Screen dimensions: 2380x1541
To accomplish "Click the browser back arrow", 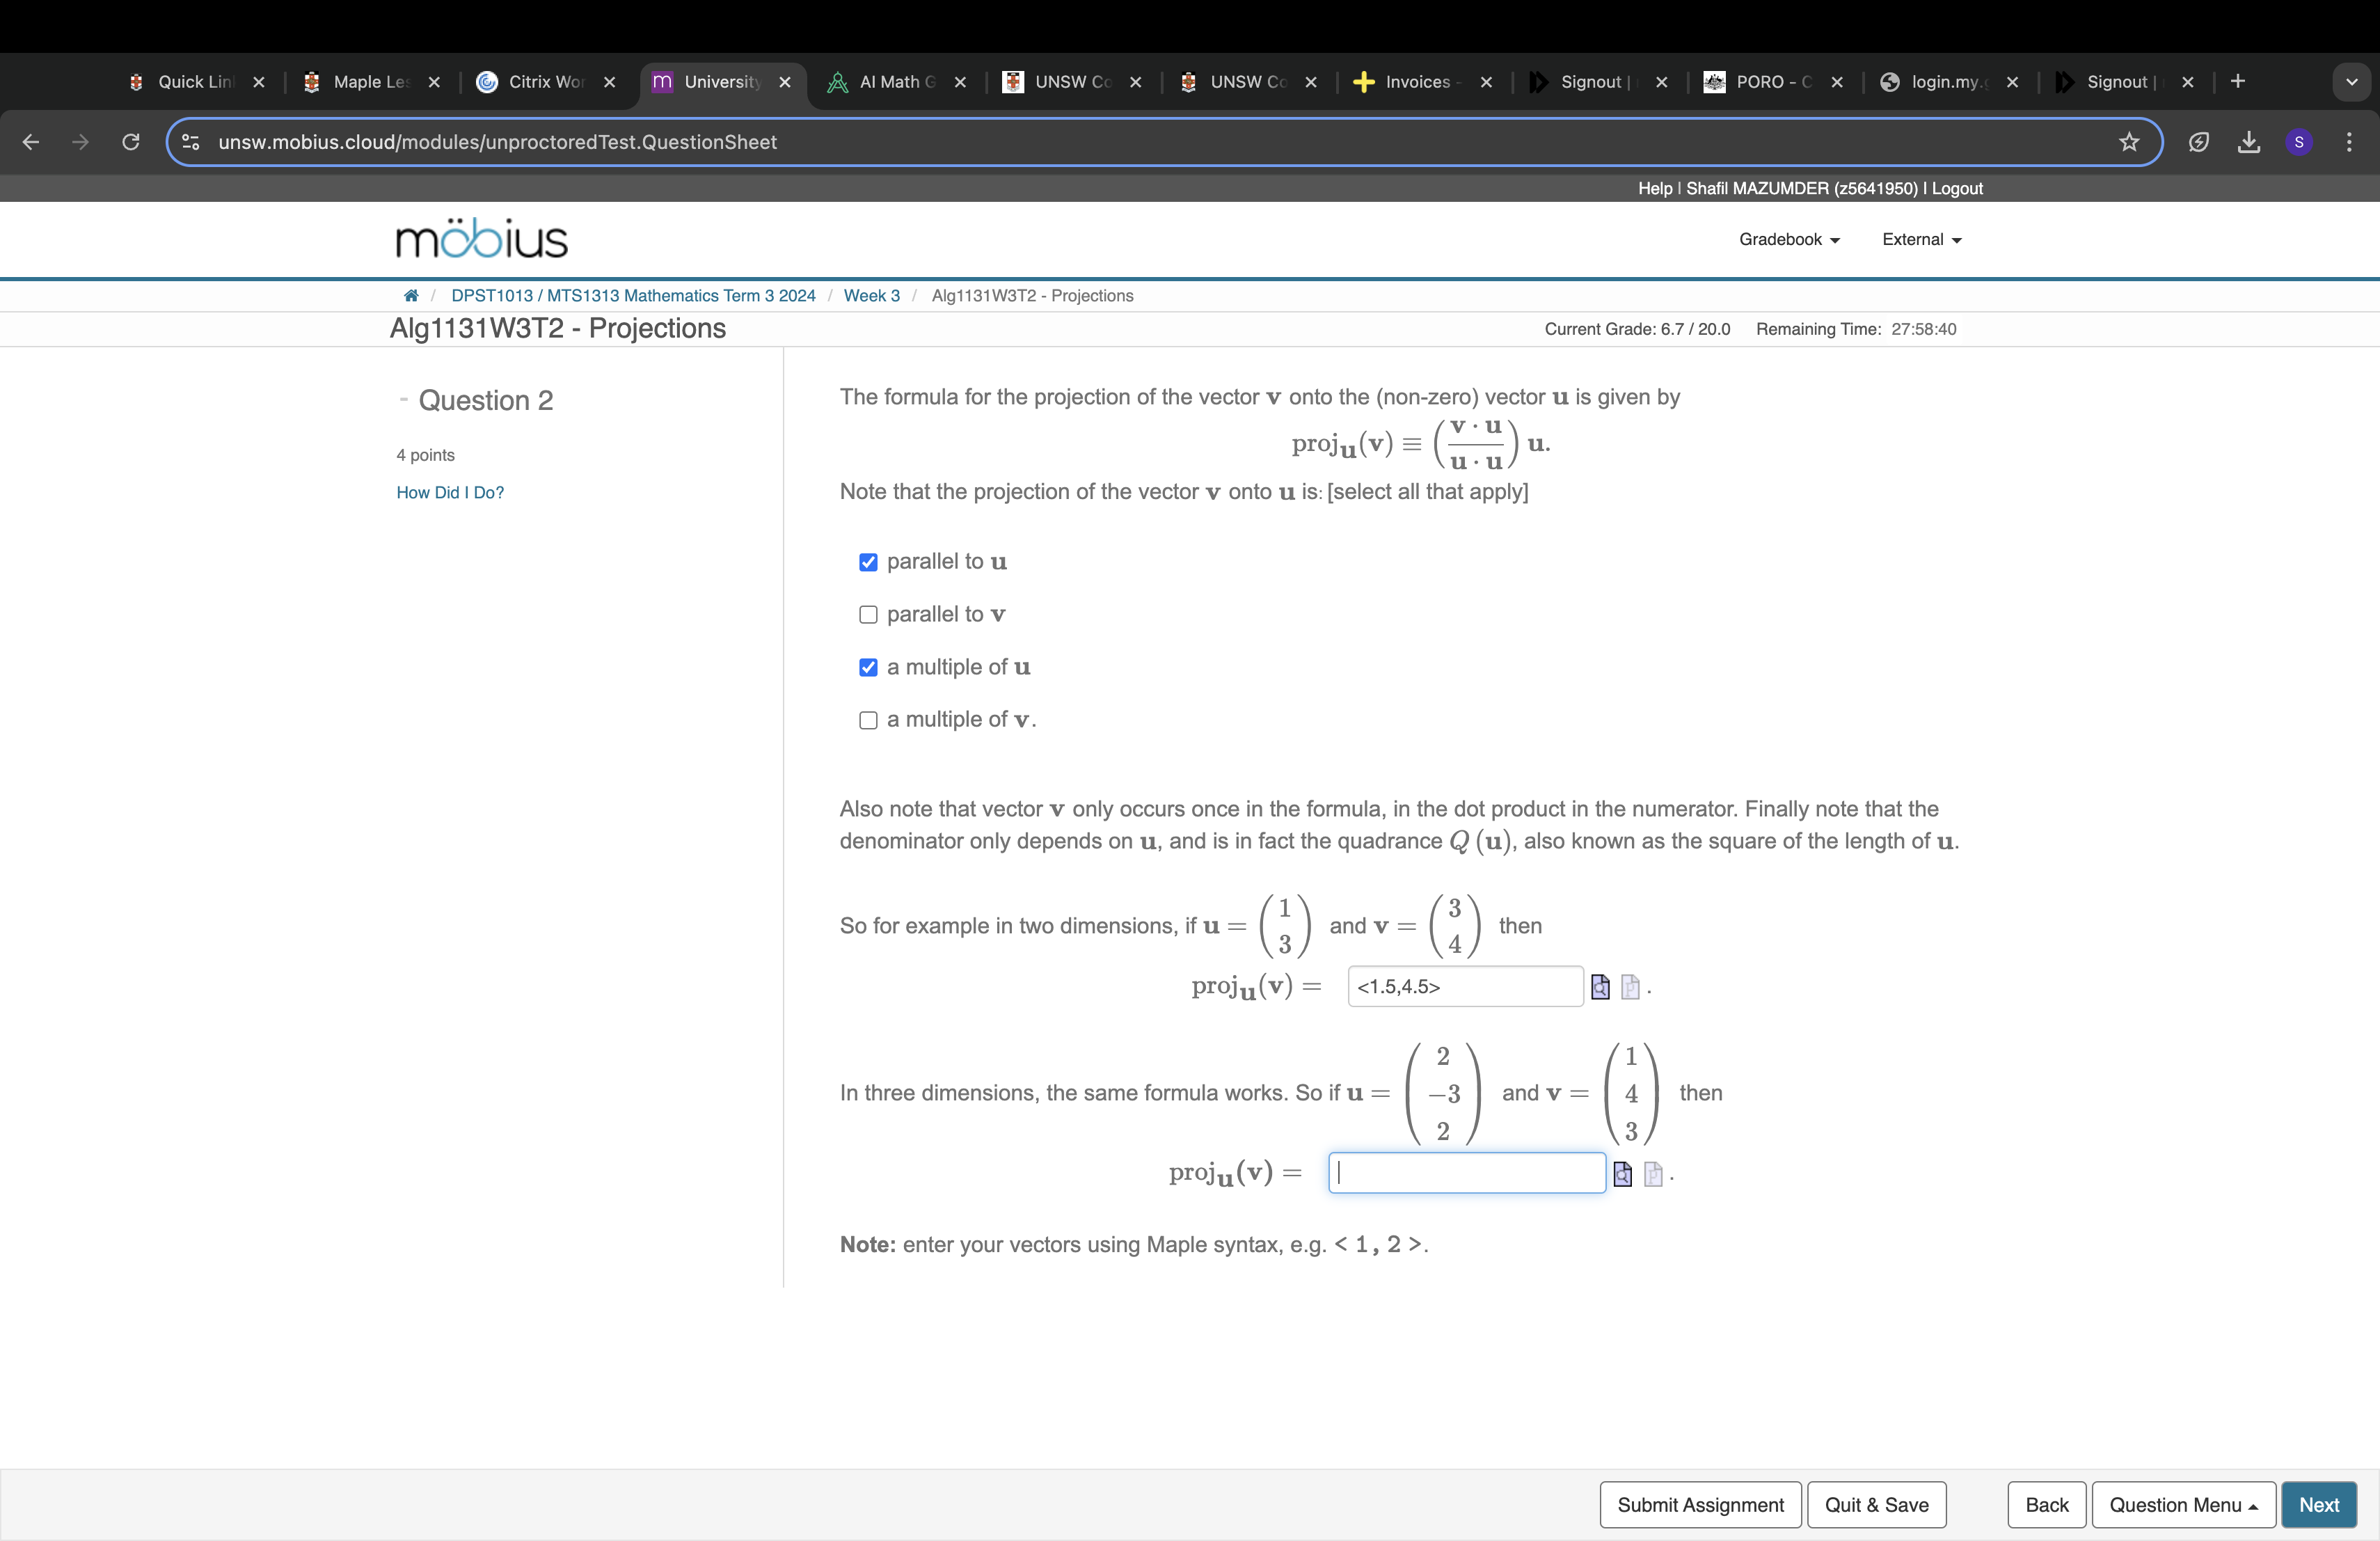I will pos(31,142).
